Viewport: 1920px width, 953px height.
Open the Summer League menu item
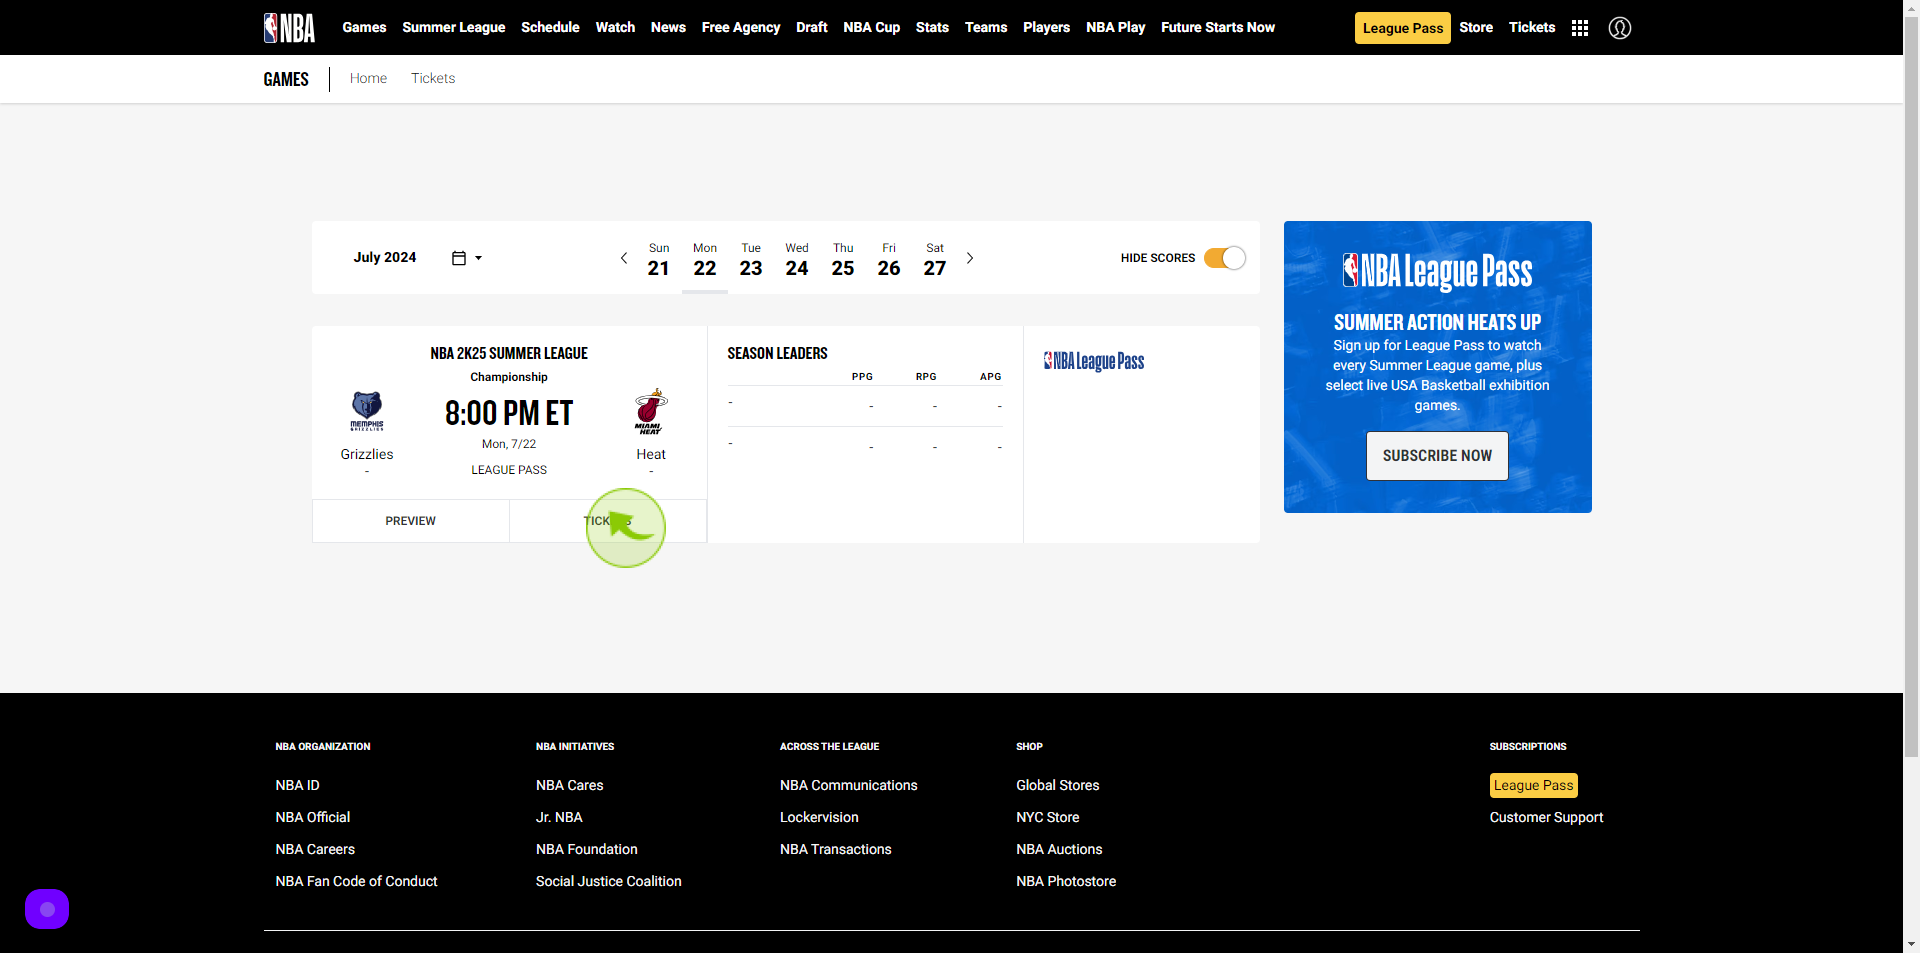[454, 27]
